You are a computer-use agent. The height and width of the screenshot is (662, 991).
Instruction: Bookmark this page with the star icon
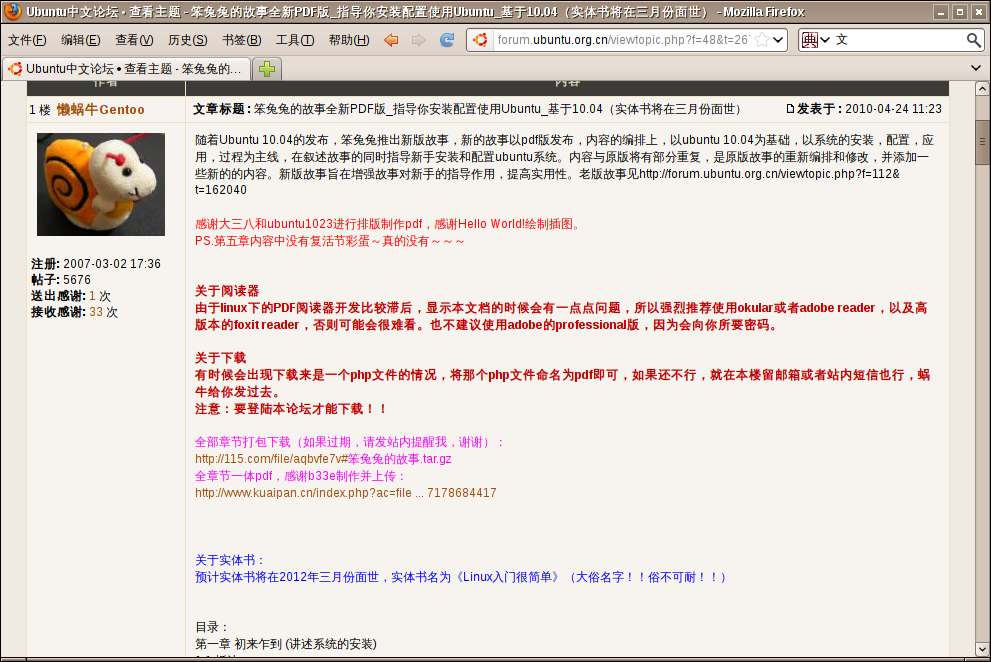[762, 40]
